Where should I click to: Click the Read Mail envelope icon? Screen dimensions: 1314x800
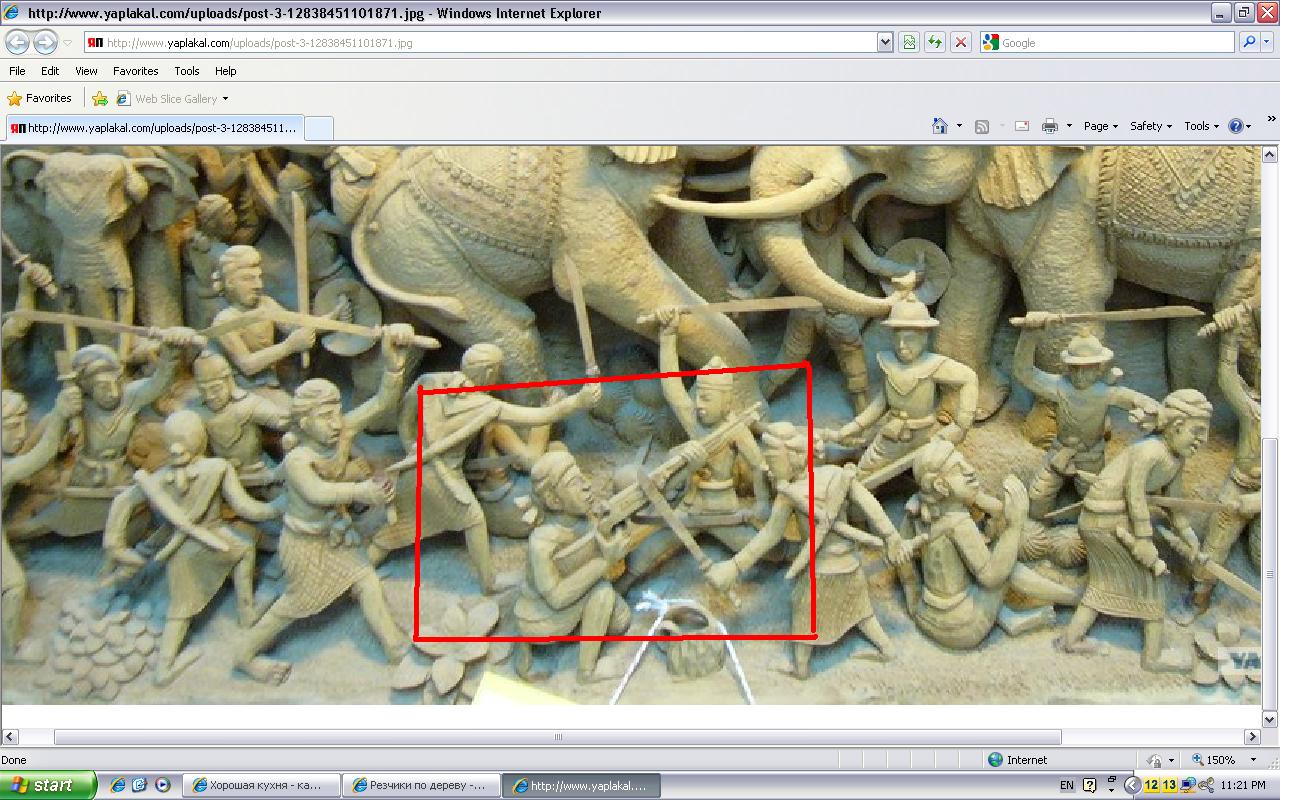(1022, 126)
